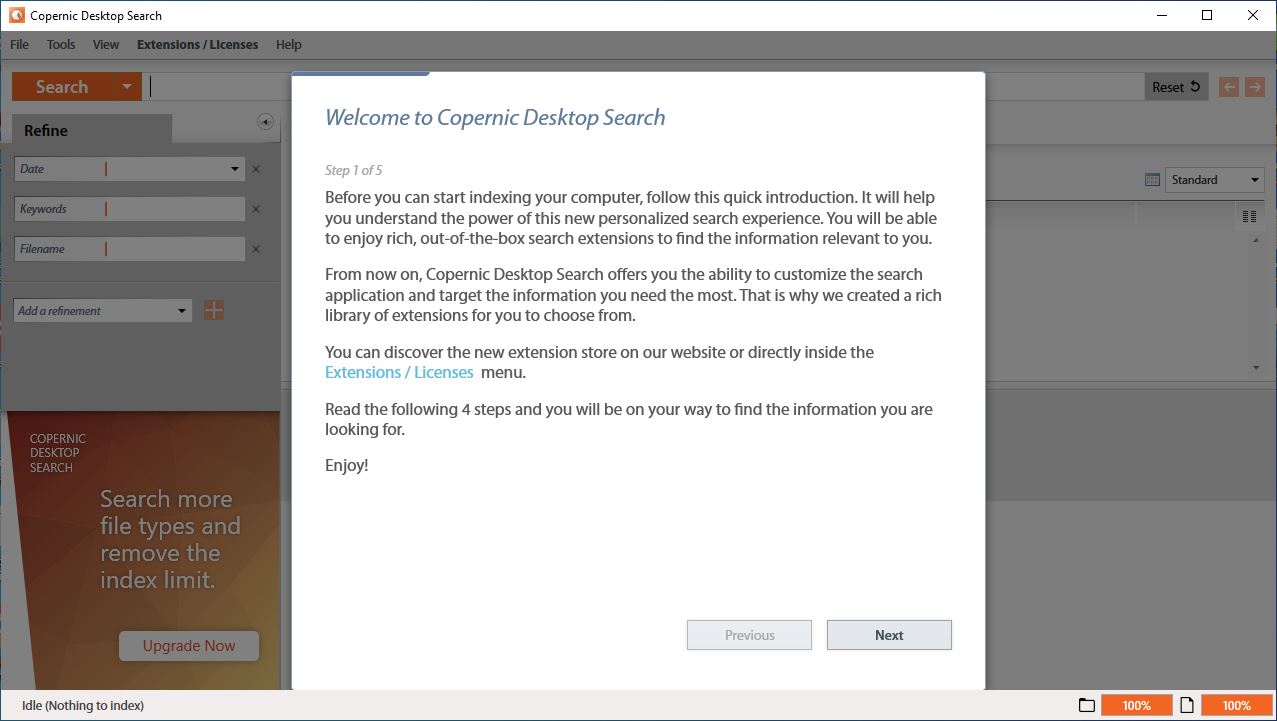Minimize the Copernic Desktop Search window
Viewport: 1277px width, 721px height.
[x=1161, y=15]
